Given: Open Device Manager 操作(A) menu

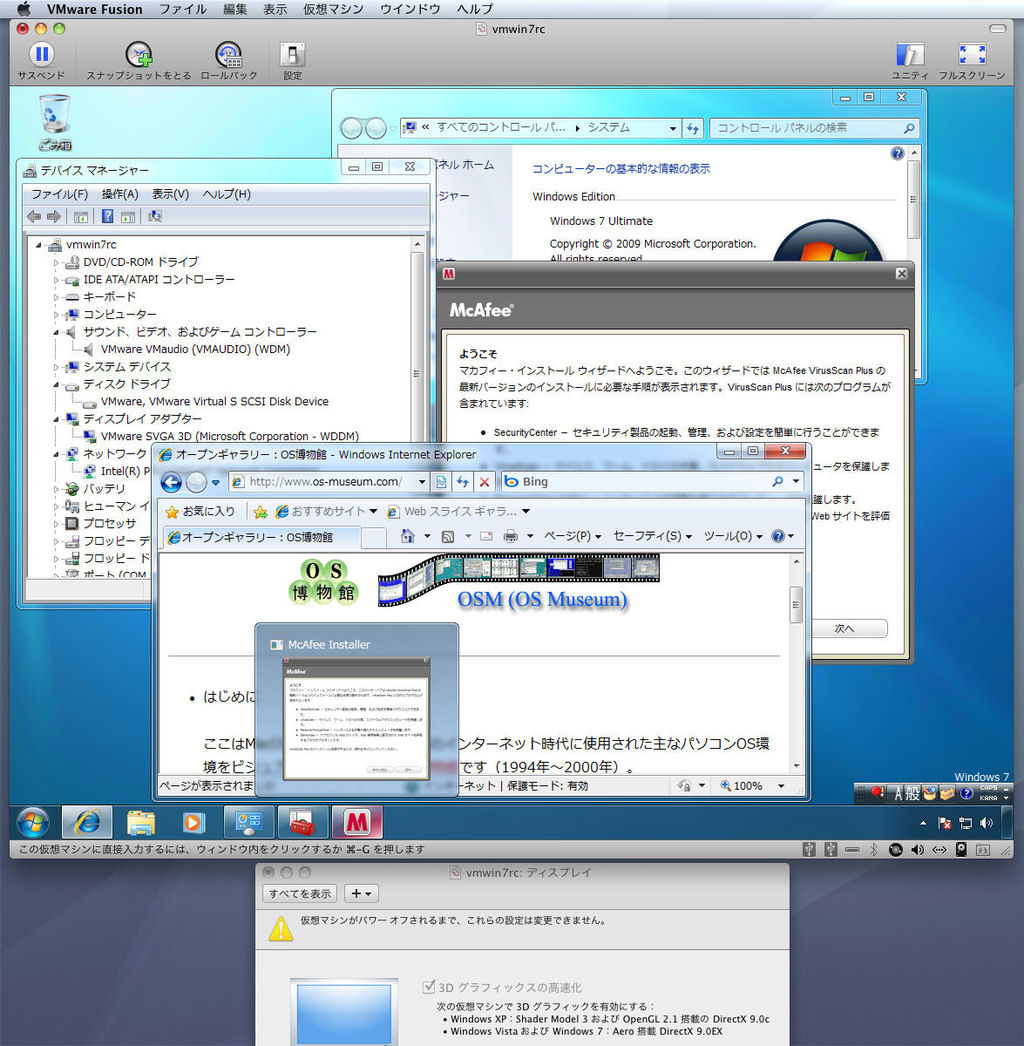Looking at the screenshot, I should [119, 194].
